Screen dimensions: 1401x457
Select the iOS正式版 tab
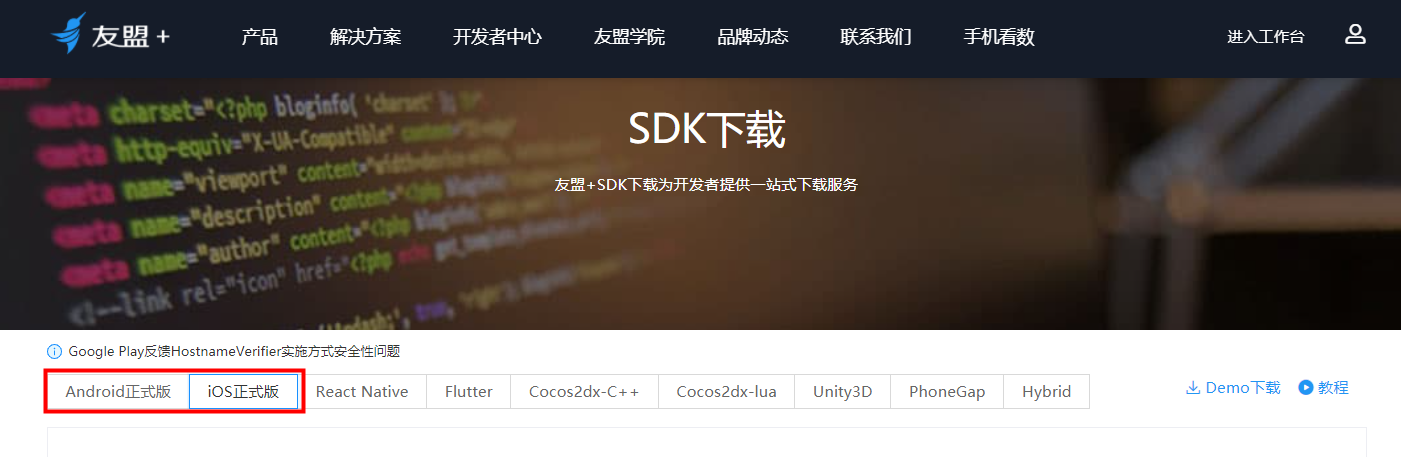243,391
